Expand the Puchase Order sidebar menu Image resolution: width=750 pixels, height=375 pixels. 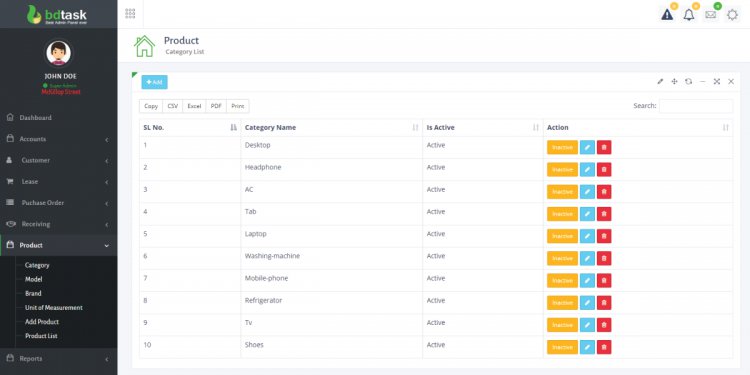pos(58,203)
